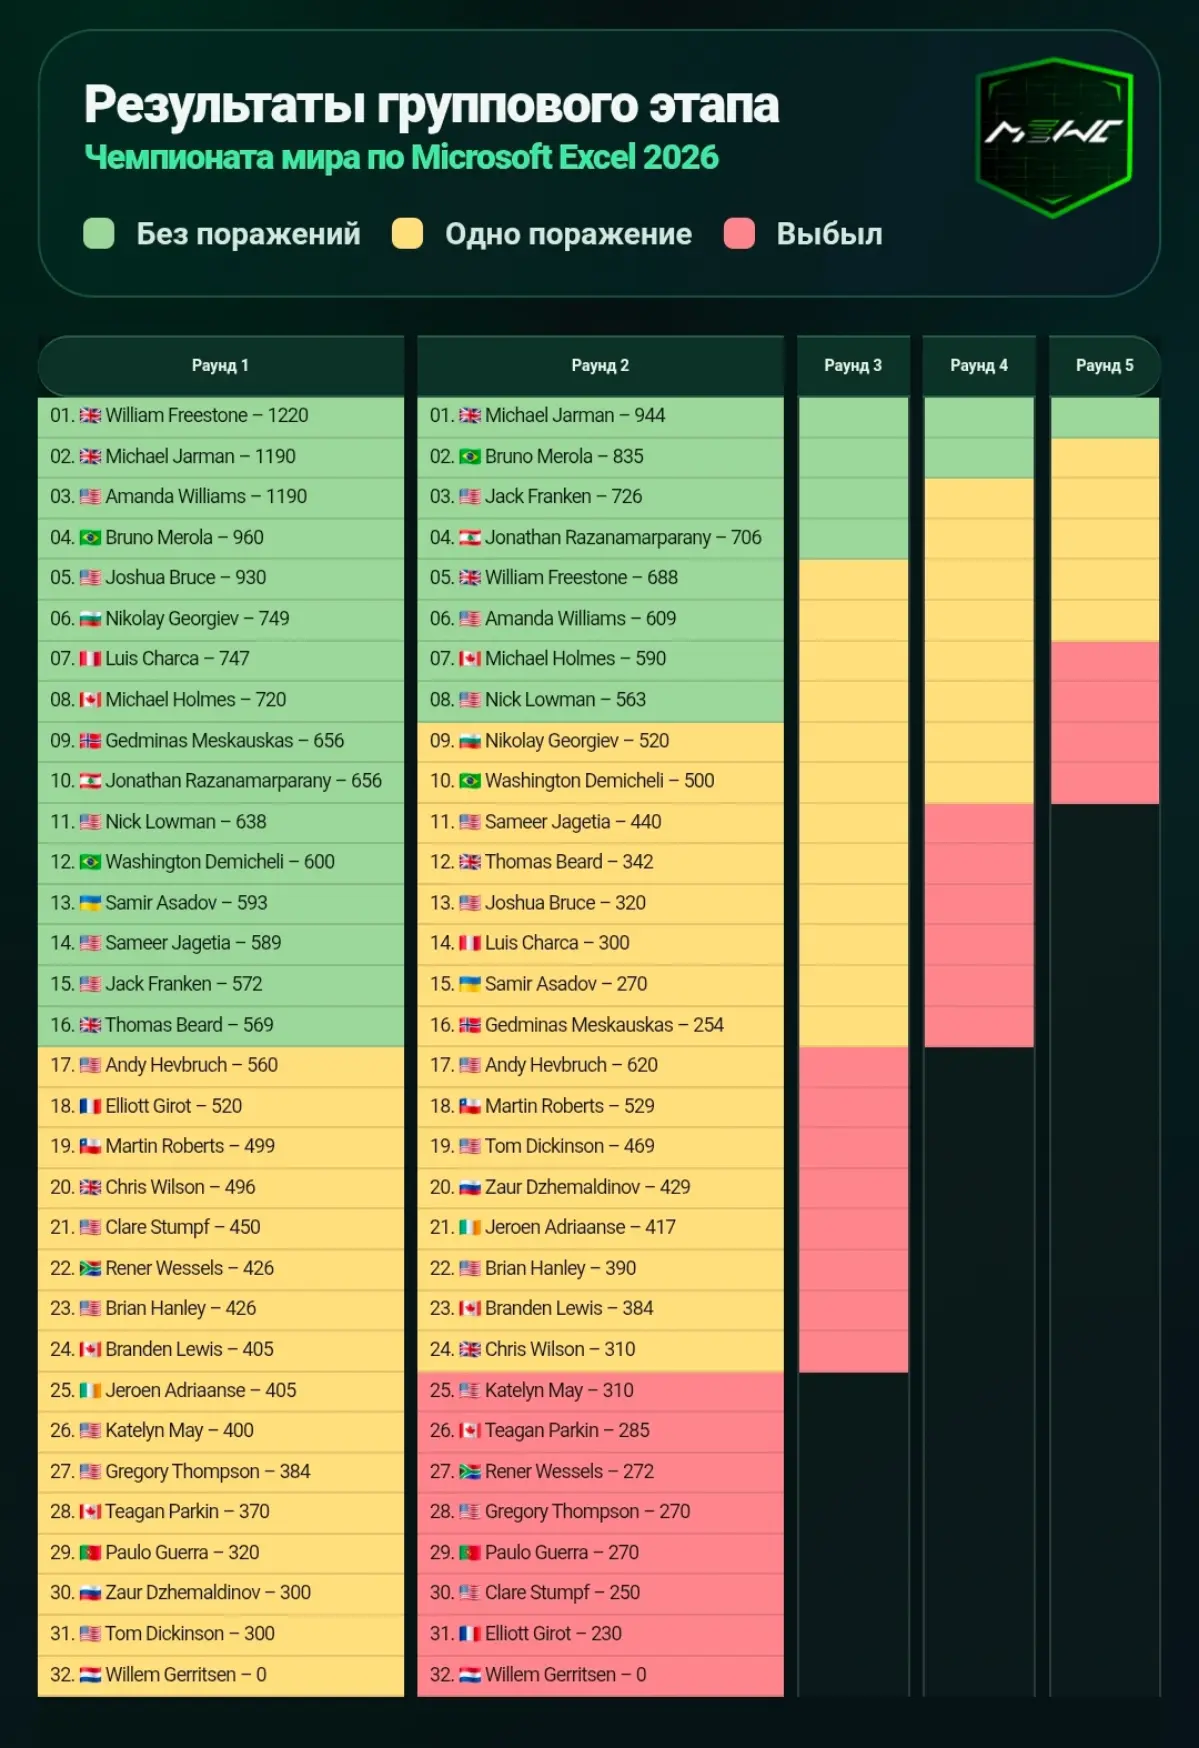This screenshot has width=1199, height=1748.
Task: Click the Norway flag beside 'Gedminas Meskauskas – 656'
Action: click(90, 741)
